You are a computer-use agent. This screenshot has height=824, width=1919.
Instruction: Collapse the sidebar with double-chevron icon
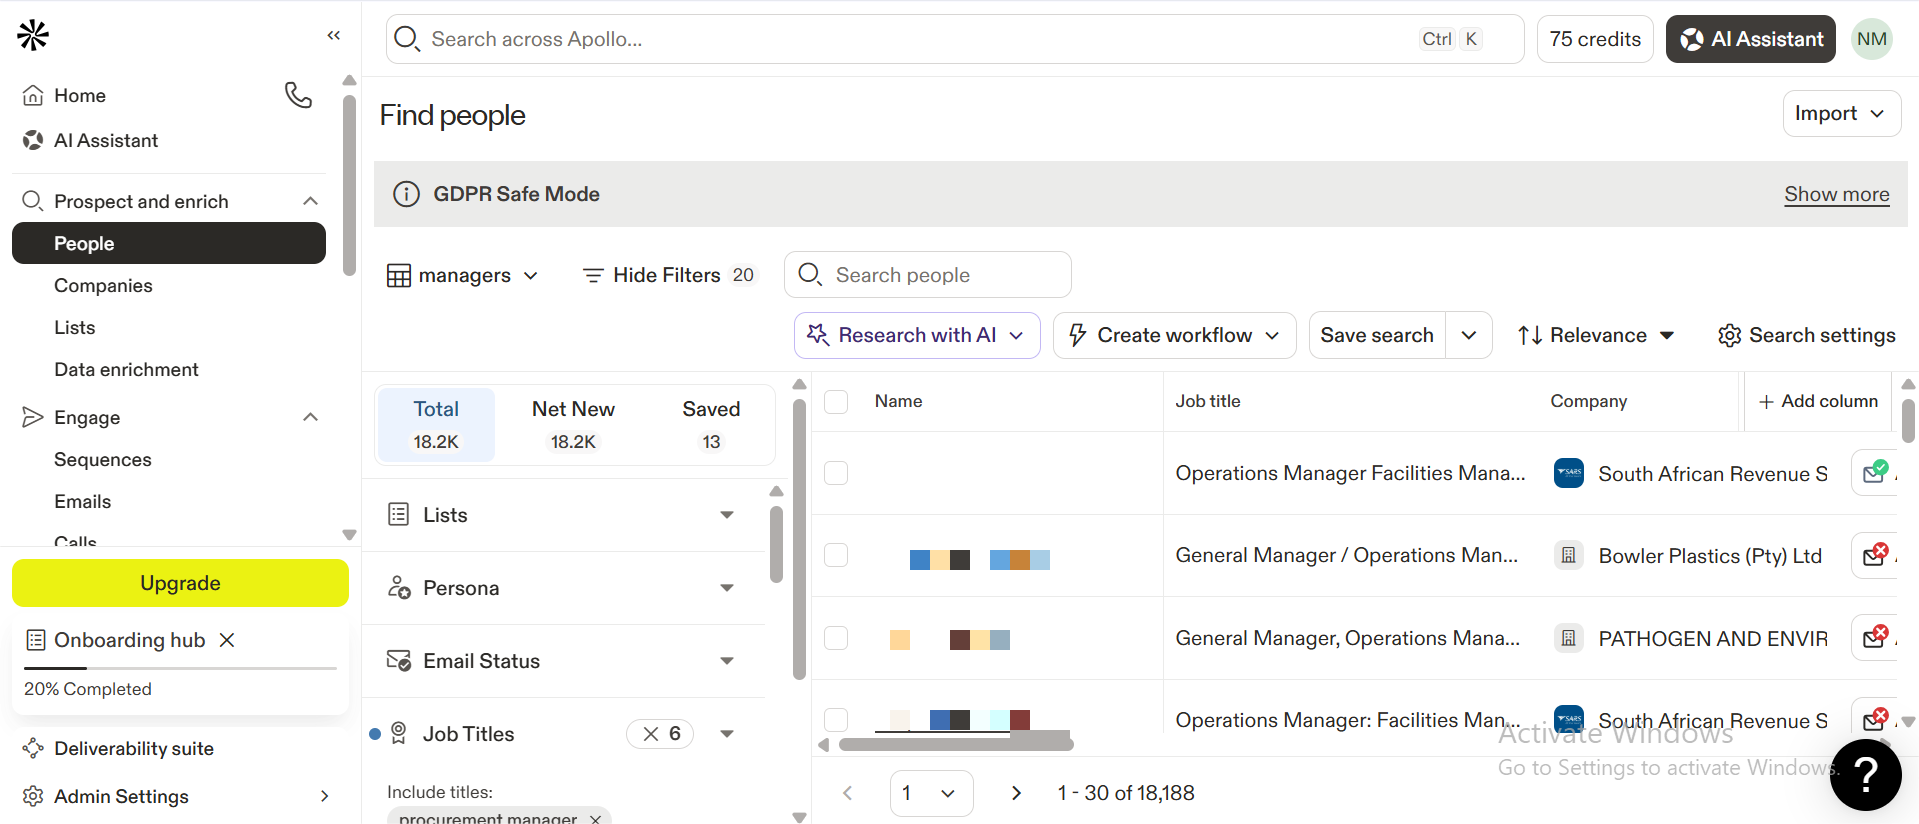[334, 35]
